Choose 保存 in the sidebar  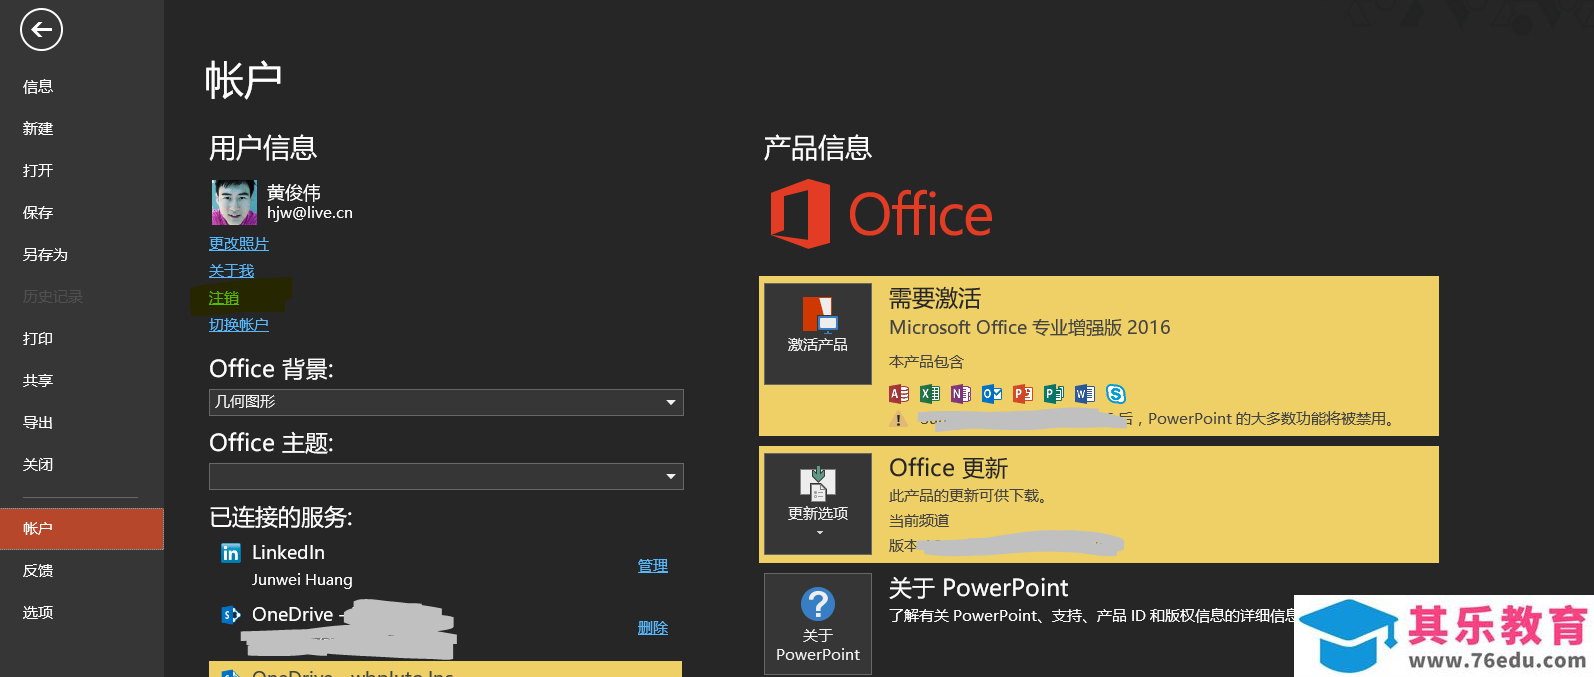(82, 213)
